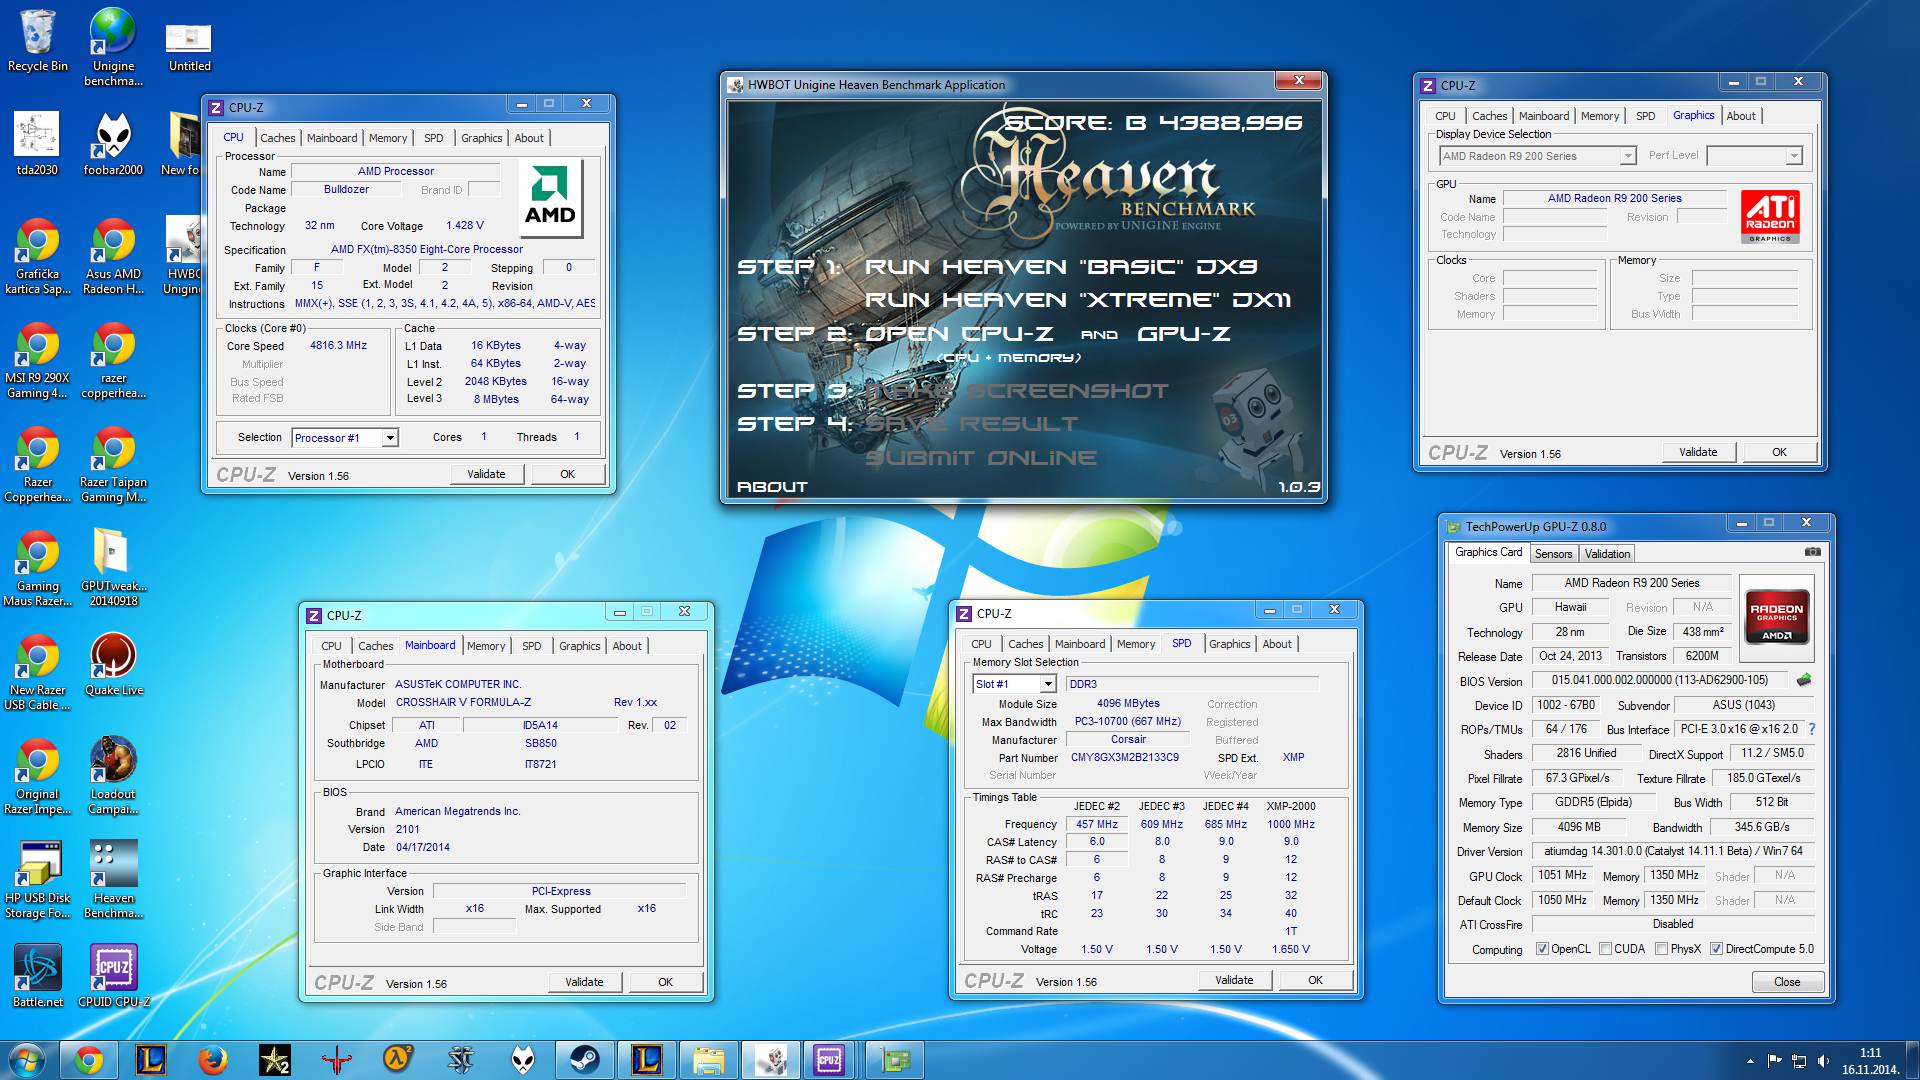Click the GPU-Z screenshot camera icon
This screenshot has width=1920, height=1080.
[1812, 552]
